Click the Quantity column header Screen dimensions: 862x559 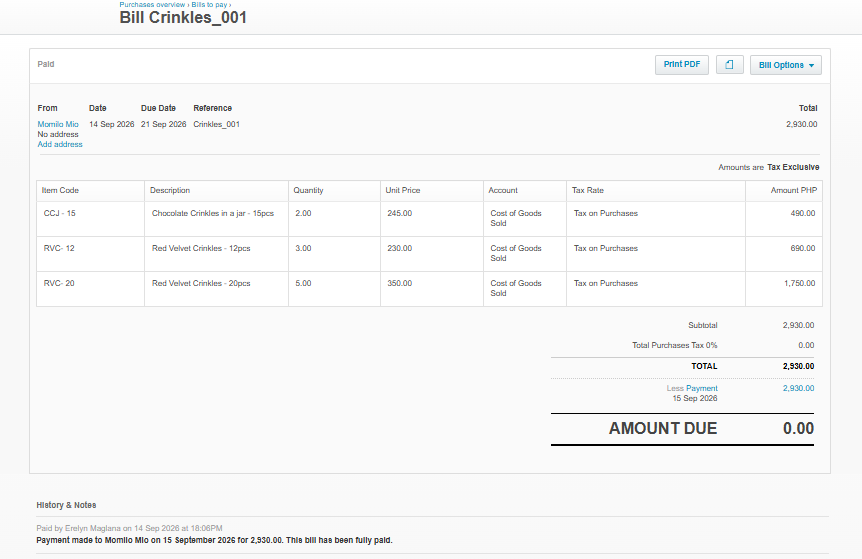tap(334, 190)
